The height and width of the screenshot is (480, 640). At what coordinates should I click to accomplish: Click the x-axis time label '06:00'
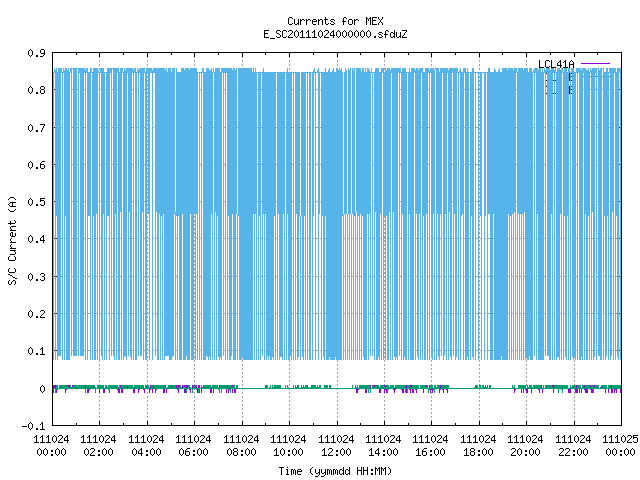click(x=193, y=452)
